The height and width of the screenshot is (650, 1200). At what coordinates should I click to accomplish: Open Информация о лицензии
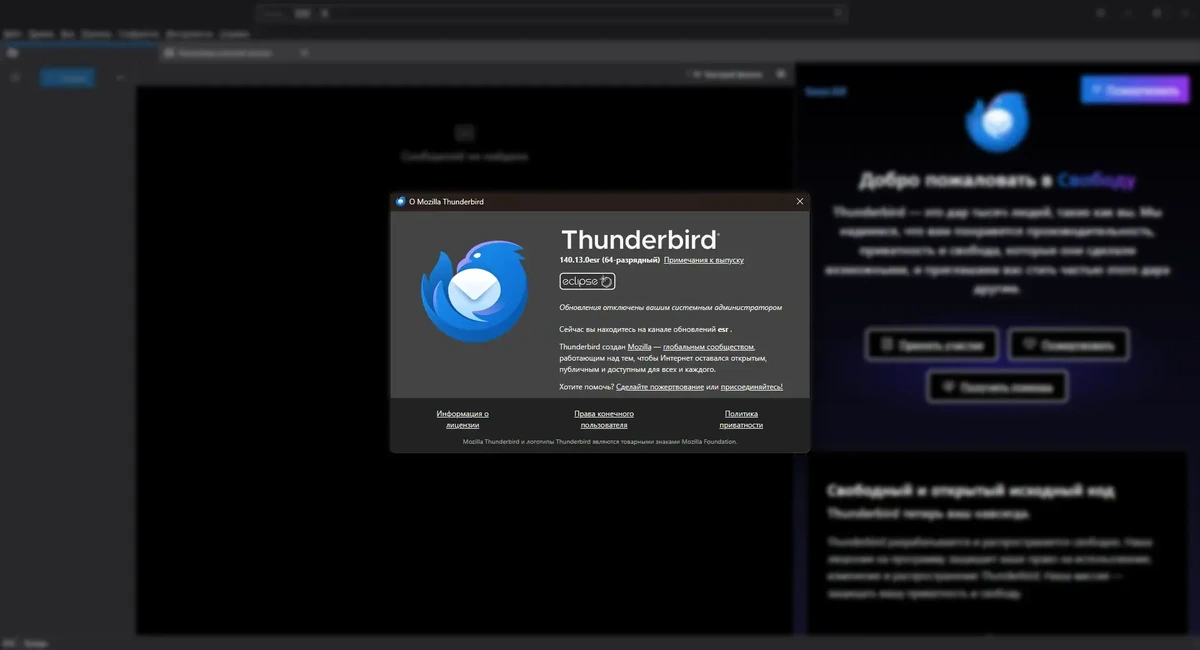click(x=462, y=419)
